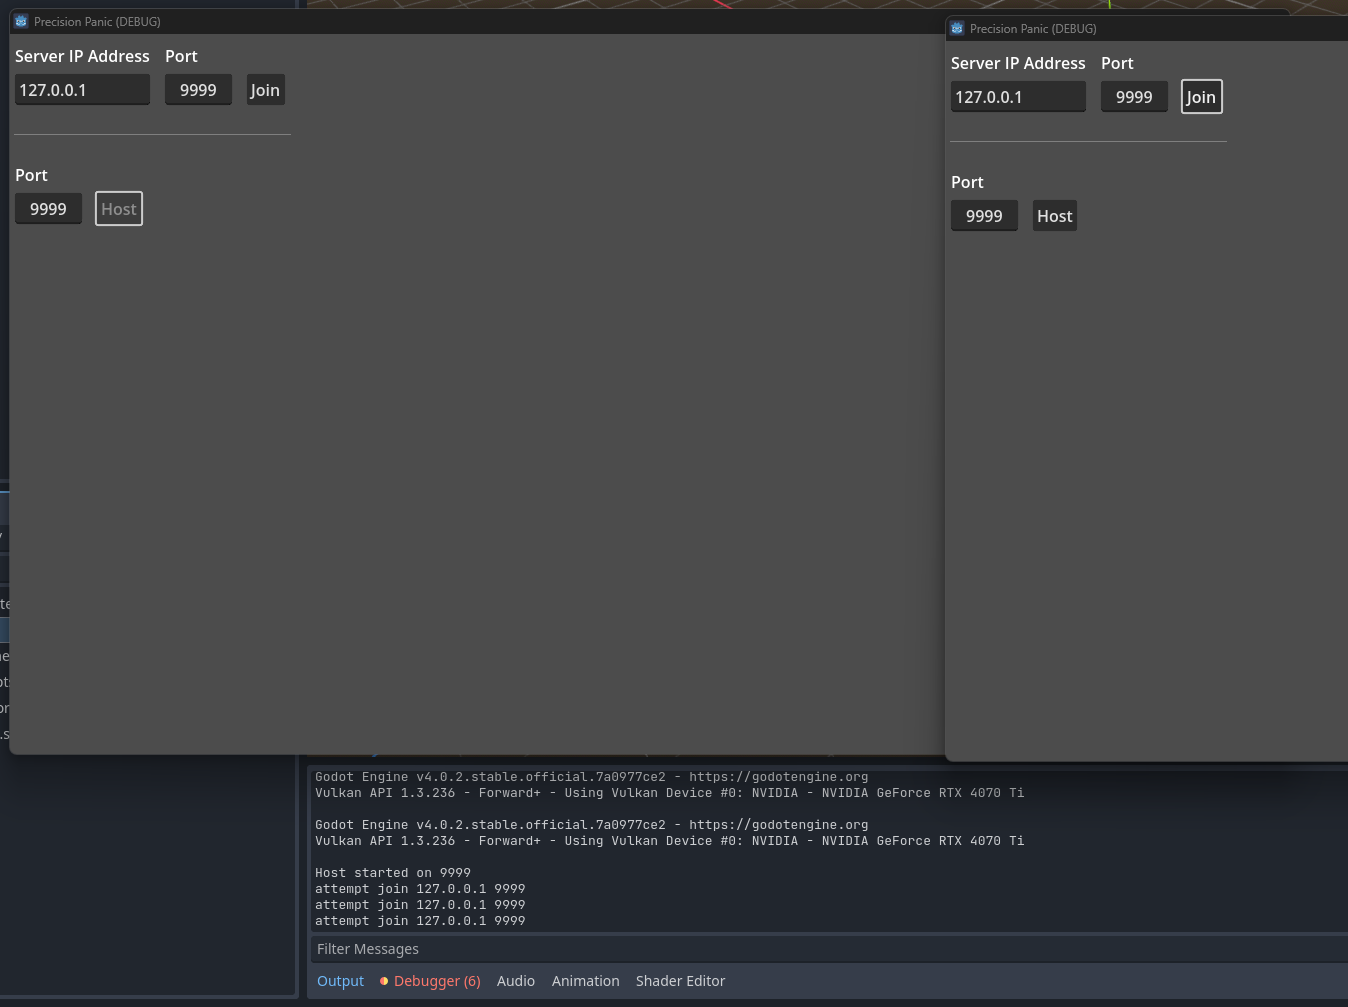Viewport: 1348px width, 1007px height.
Task: Click the Host Port field in the left window
Action: pos(48,208)
